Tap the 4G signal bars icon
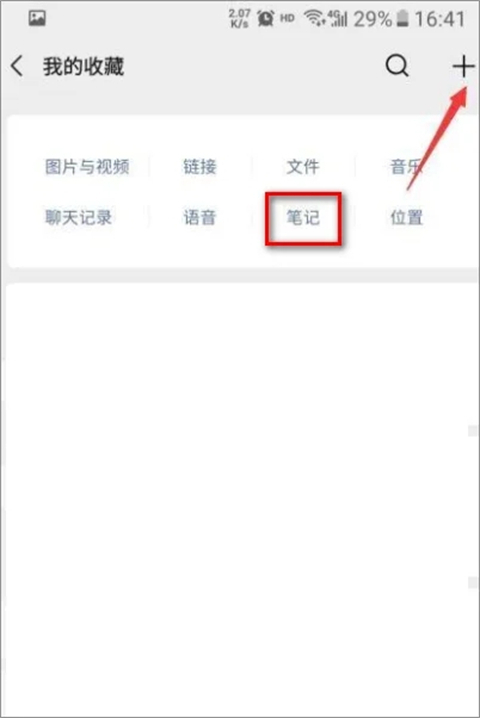Viewport: 480px width, 718px height. click(337, 18)
